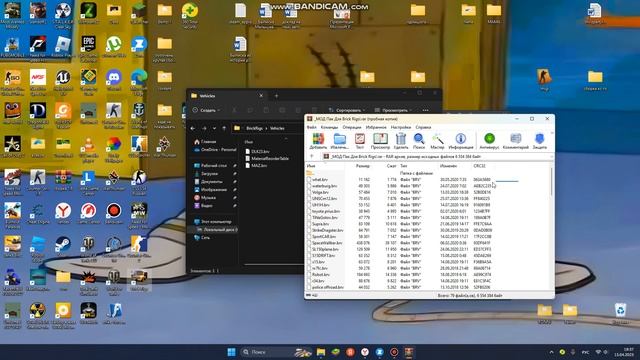The height and width of the screenshot is (360, 640).
Task: Open the Операции menu in WinRAR
Action: 351,127
